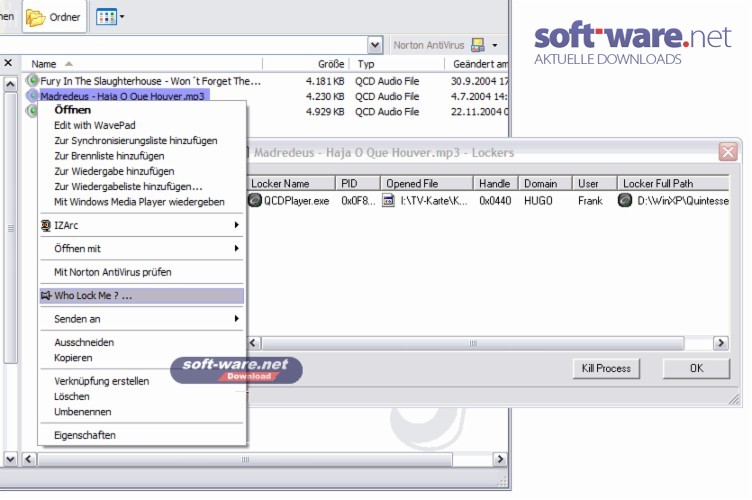Open the address bar dropdown arrow
The height and width of the screenshot is (500, 752).
tap(375, 45)
